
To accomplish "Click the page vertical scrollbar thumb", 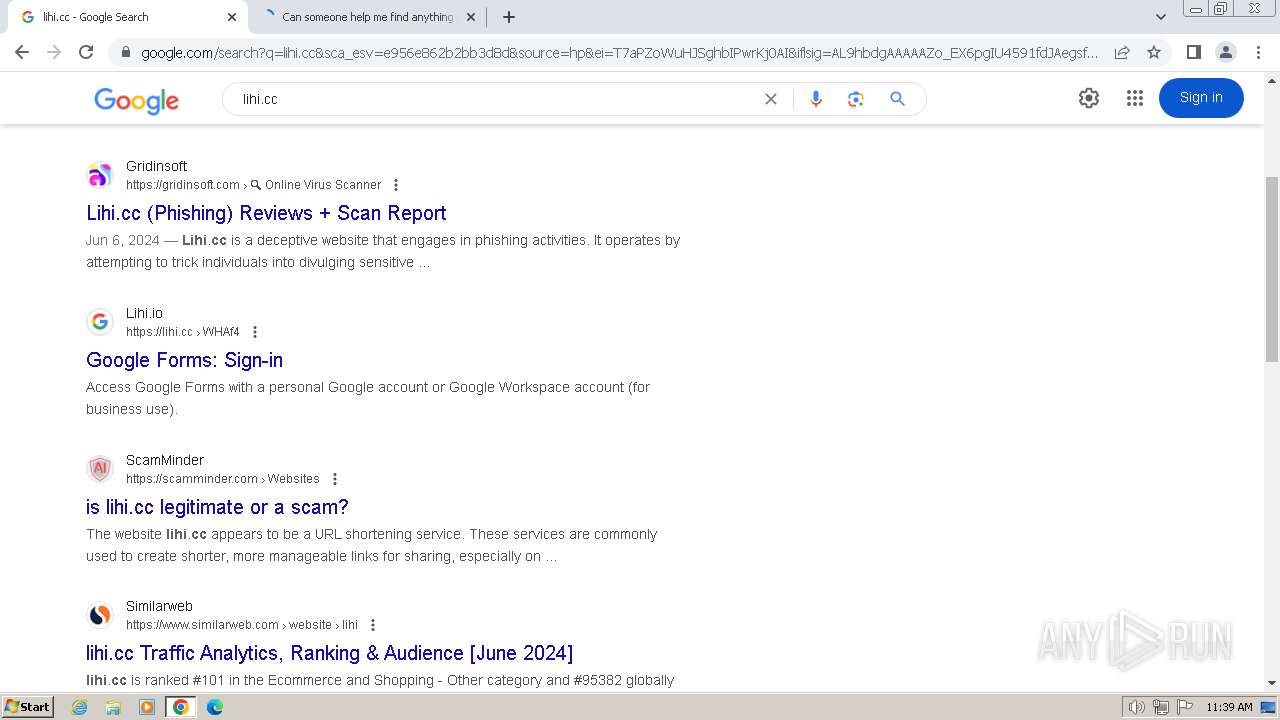I will tap(1272, 270).
